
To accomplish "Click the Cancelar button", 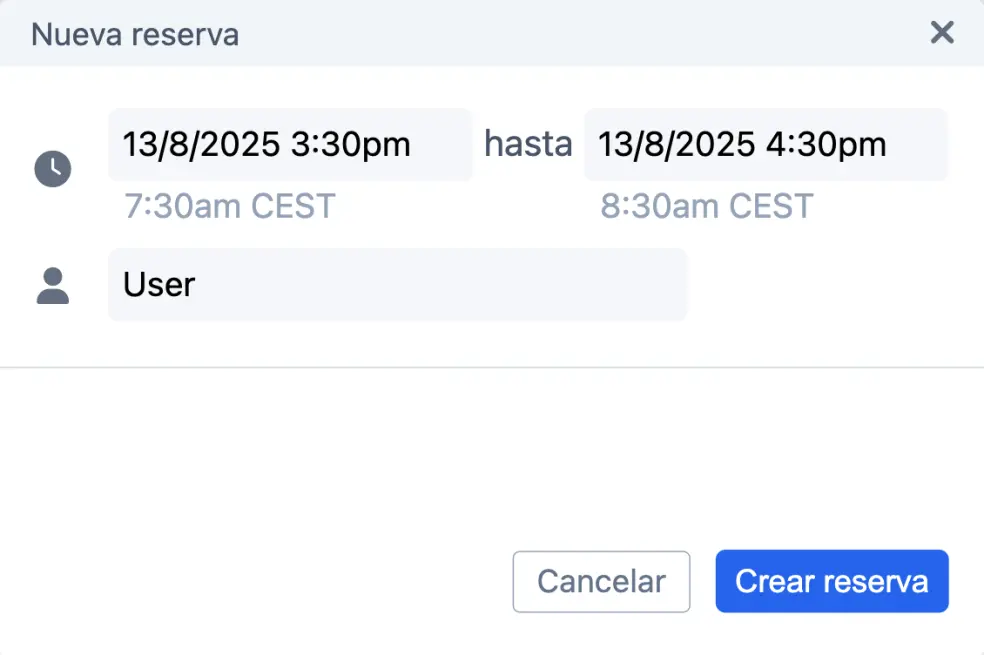I will [x=601, y=582].
